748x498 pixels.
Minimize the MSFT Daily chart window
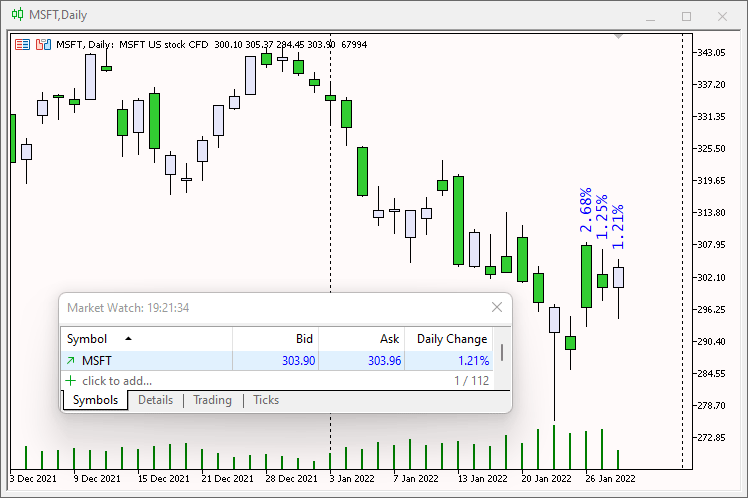tap(650, 16)
